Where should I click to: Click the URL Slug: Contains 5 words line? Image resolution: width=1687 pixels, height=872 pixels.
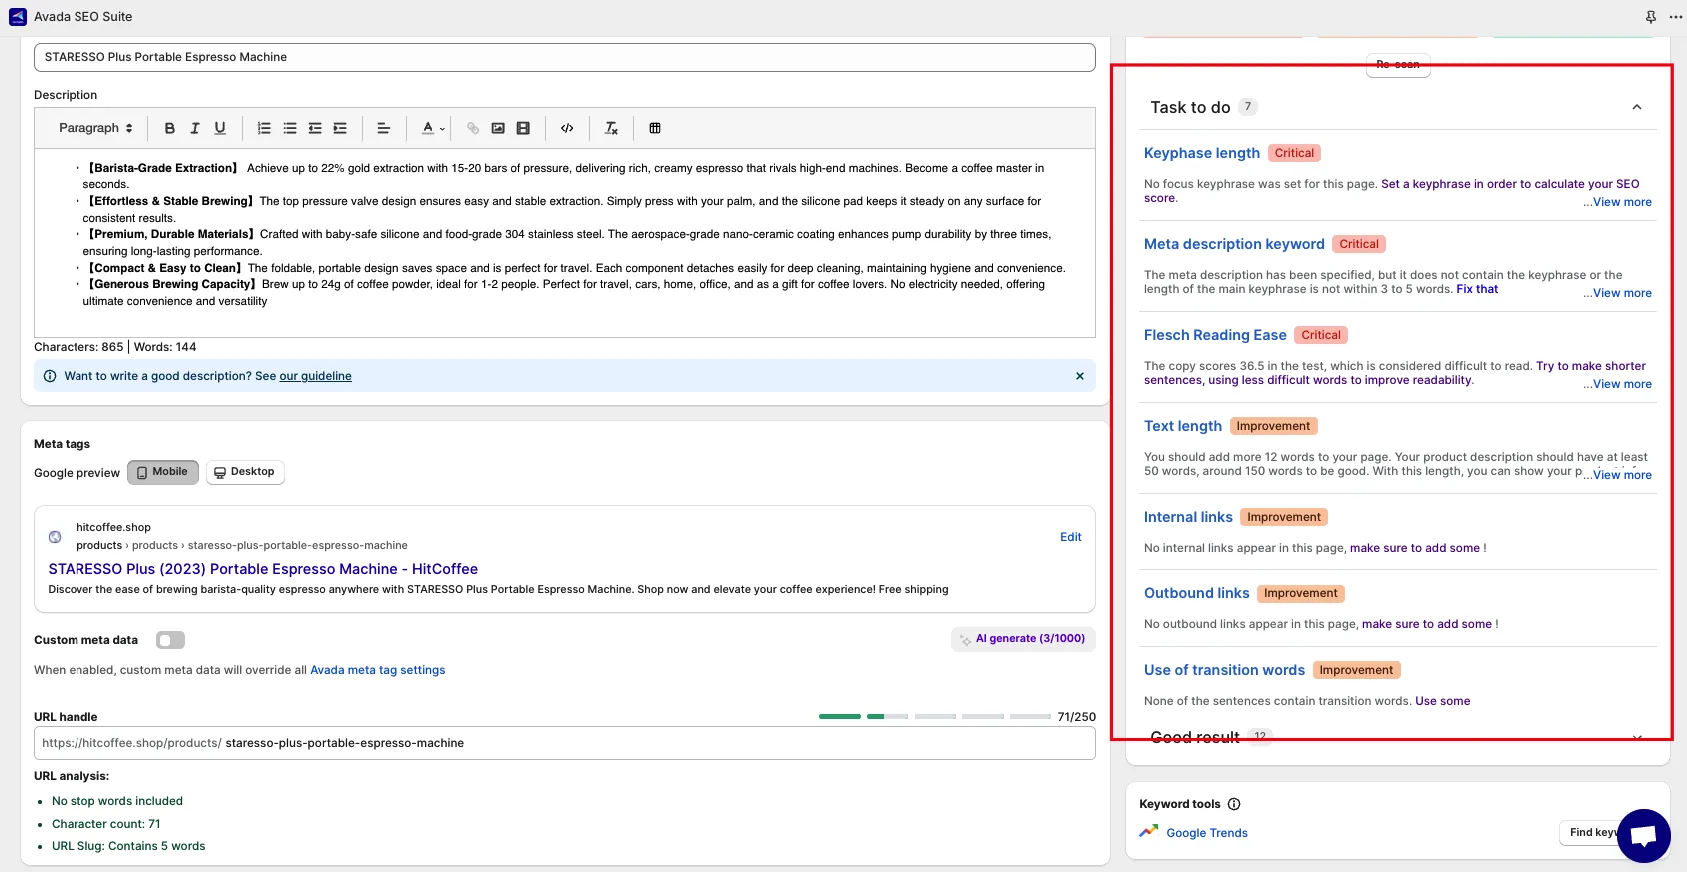[128, 846]
